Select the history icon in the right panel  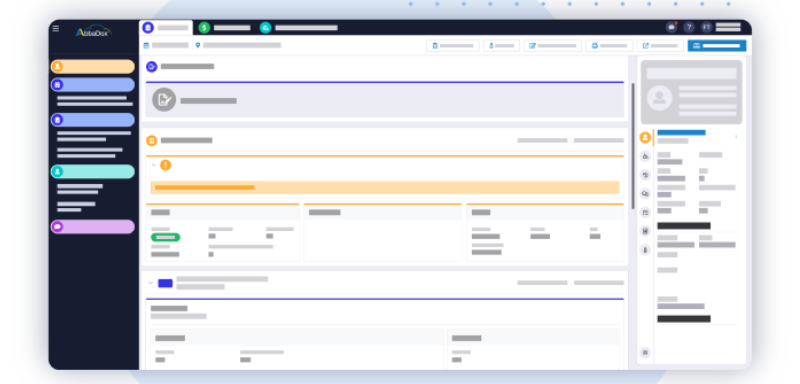tap(645, 175)
